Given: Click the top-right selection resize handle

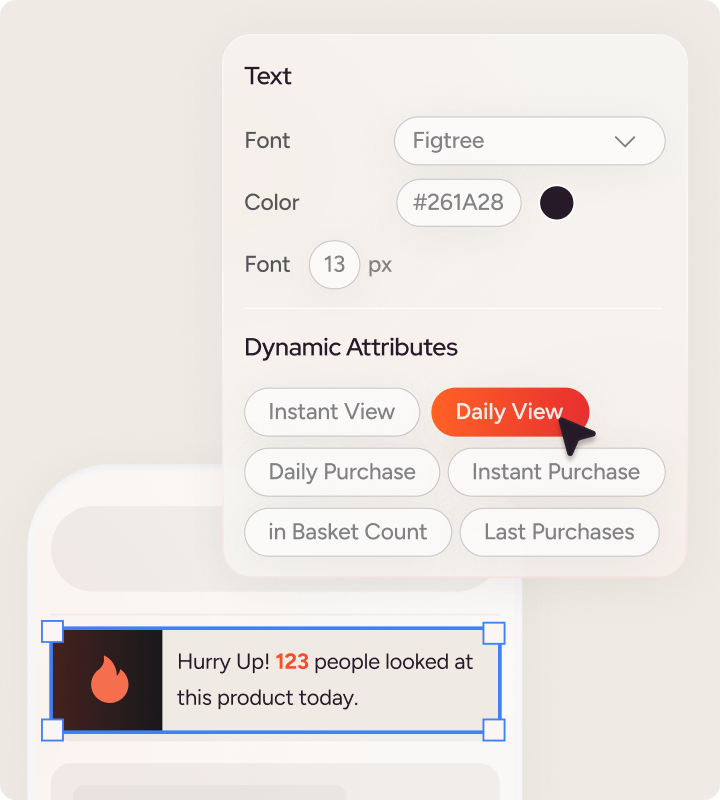Looking at the screenshot, I should coord(494,632).
